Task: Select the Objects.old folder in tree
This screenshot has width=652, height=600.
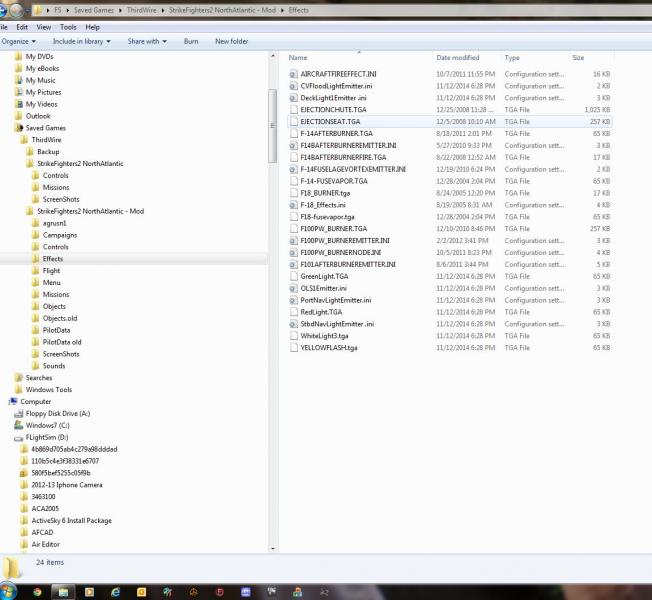Action: point(60,318)
